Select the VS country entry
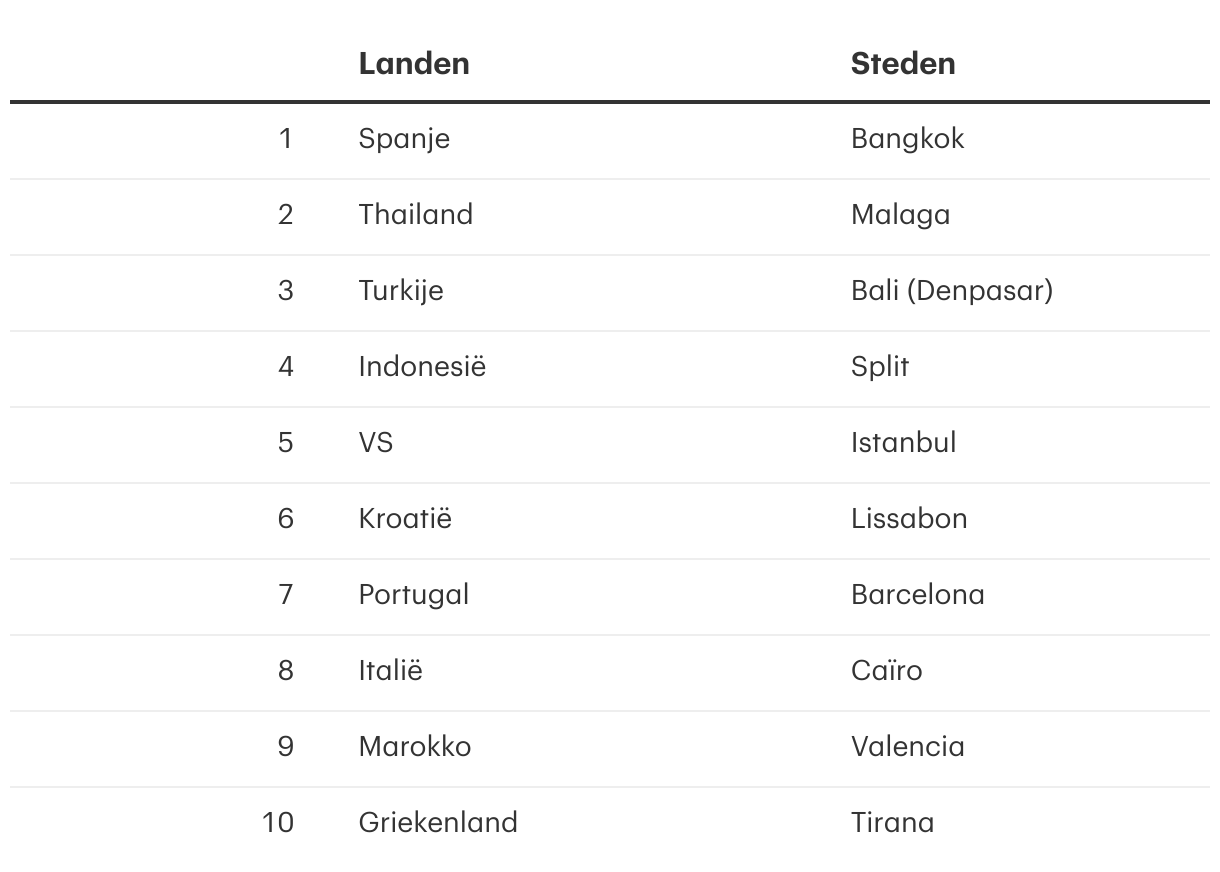The width and height of the screenshot is (1220, 872). coord(376,443)
